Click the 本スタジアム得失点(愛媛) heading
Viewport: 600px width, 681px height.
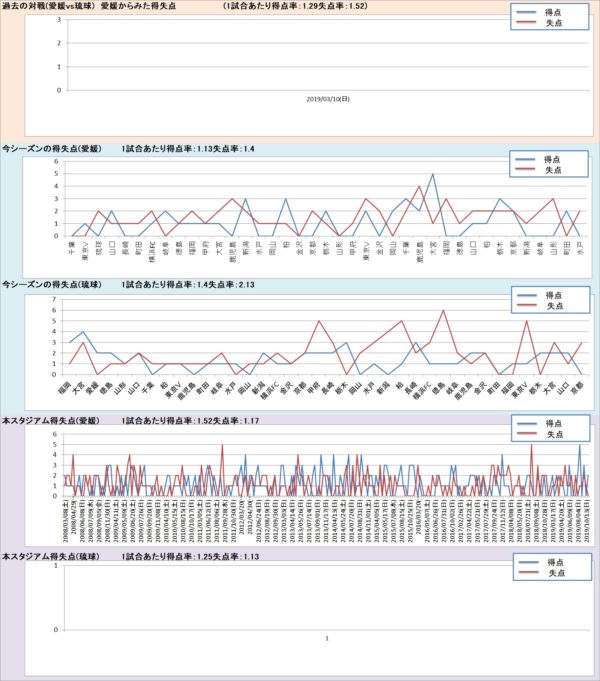click(x=51, y=421)
